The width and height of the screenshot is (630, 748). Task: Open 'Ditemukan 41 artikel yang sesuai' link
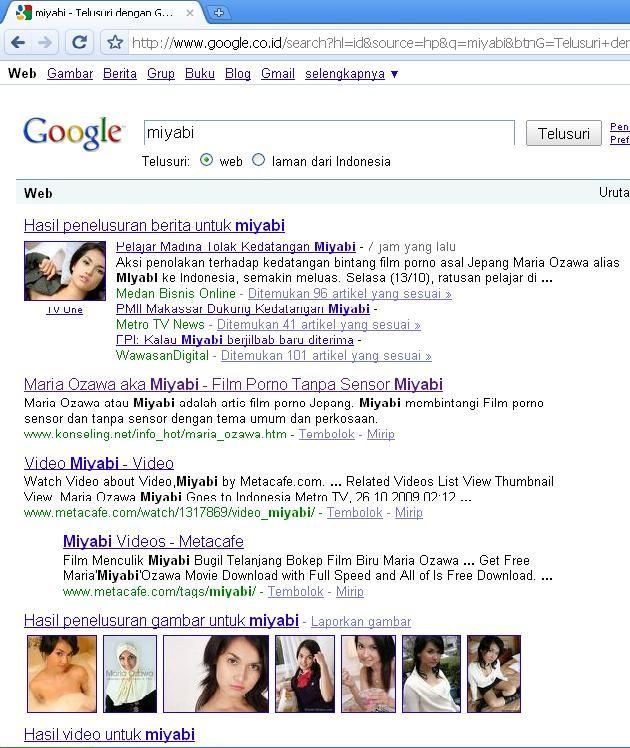tap(319, 325)
